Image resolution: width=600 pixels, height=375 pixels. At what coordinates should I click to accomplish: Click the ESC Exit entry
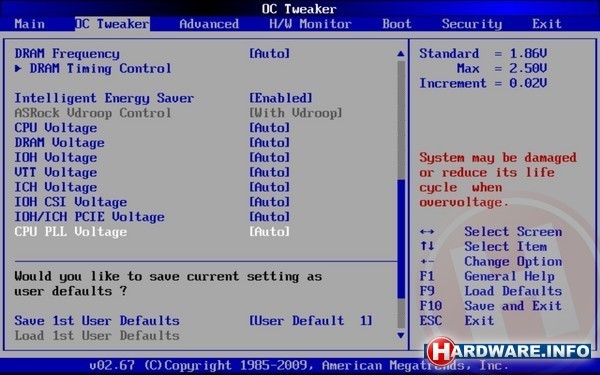(x=457, y=321)
